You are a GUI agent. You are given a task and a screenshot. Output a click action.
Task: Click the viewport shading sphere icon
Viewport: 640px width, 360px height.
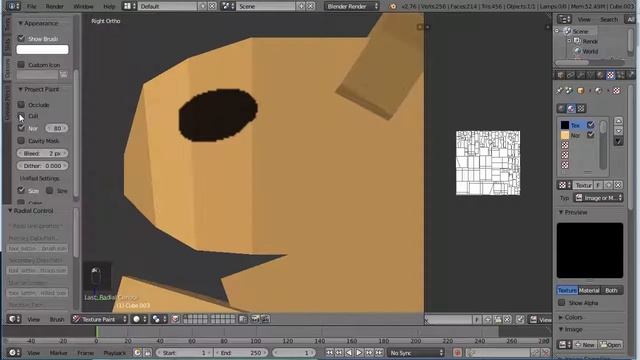coord(139,319)
